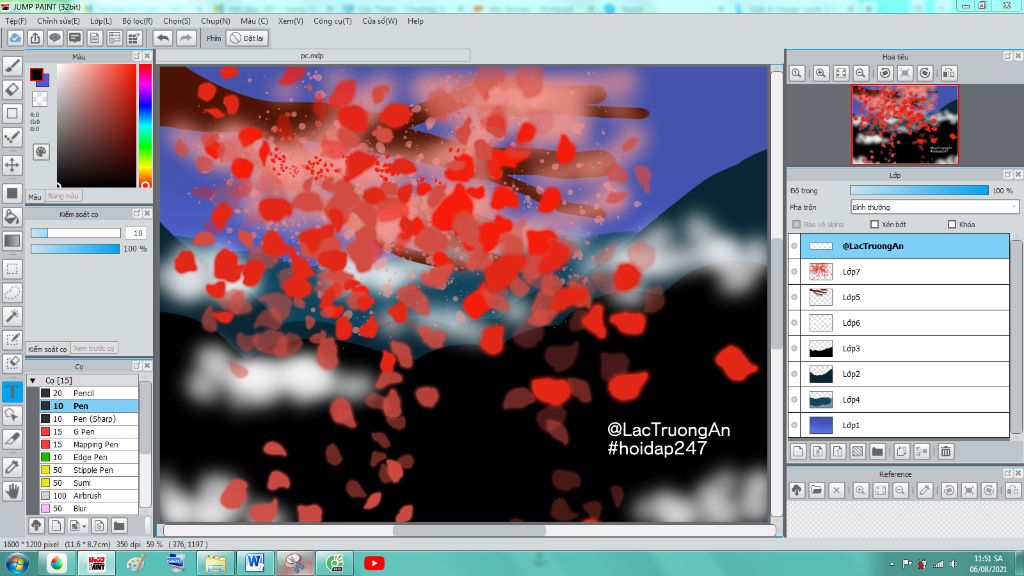Screen dimensions: 1024x576
Task: Open image folder icon in Reference panel
Action: coord(816,490)
